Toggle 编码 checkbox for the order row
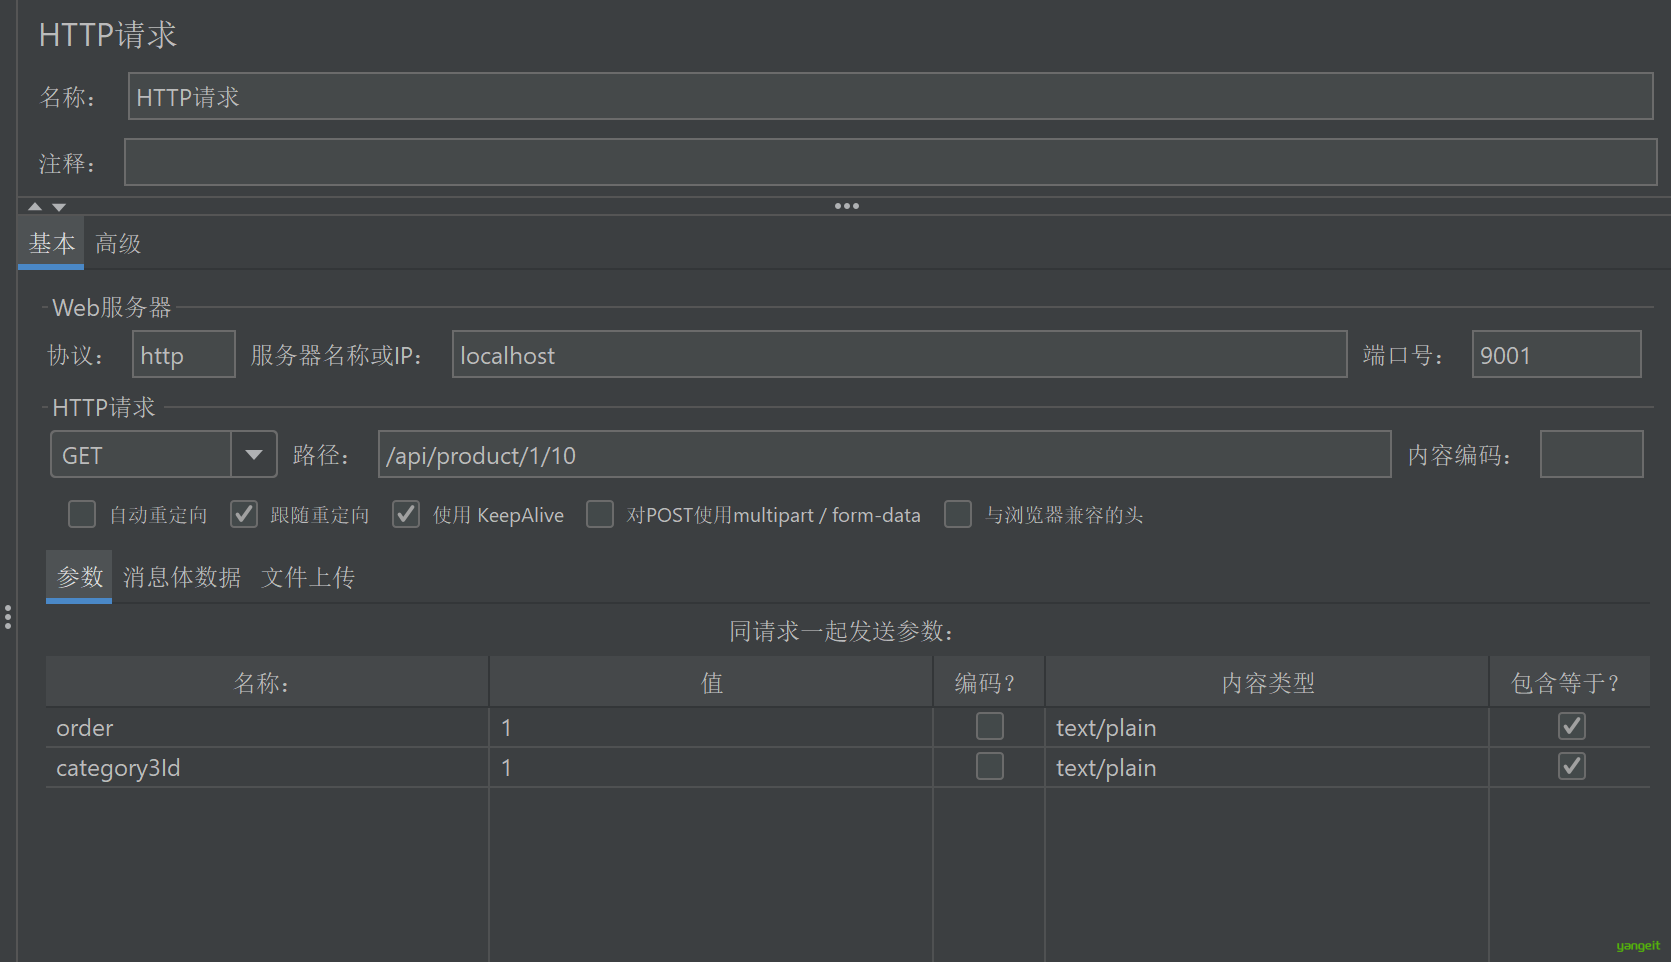This screenshot has width=1671, height=962. 990,726
